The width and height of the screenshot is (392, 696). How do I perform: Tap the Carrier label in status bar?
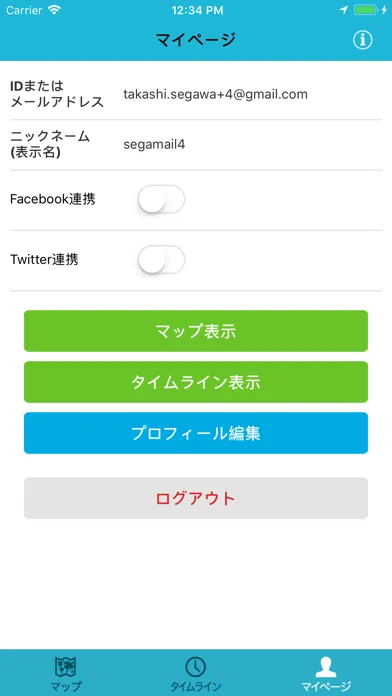[x=24, y=10]
